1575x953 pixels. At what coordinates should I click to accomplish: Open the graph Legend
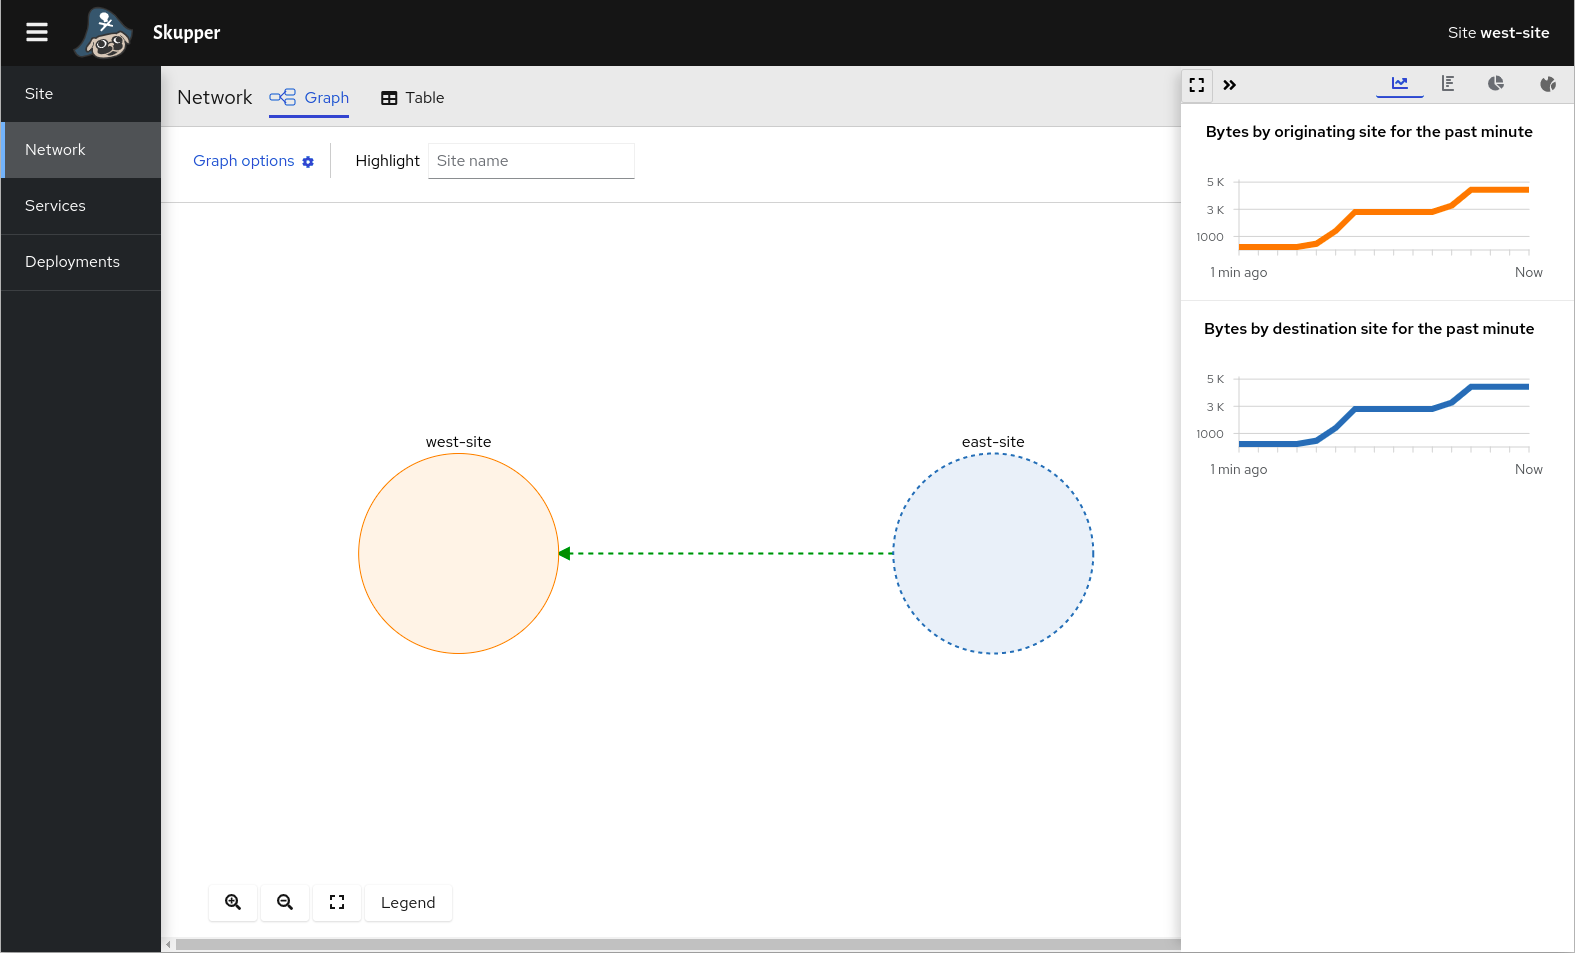(408, 902)
